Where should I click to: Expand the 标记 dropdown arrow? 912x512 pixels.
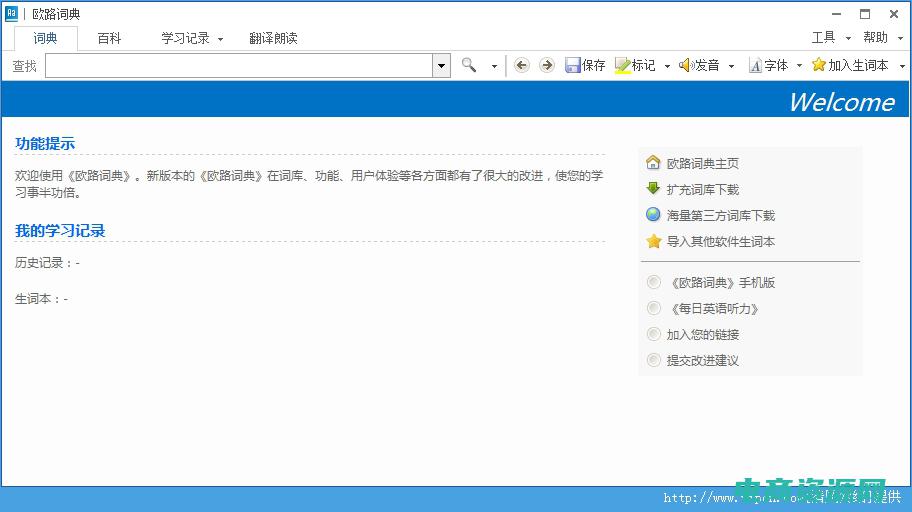(667, 66)
